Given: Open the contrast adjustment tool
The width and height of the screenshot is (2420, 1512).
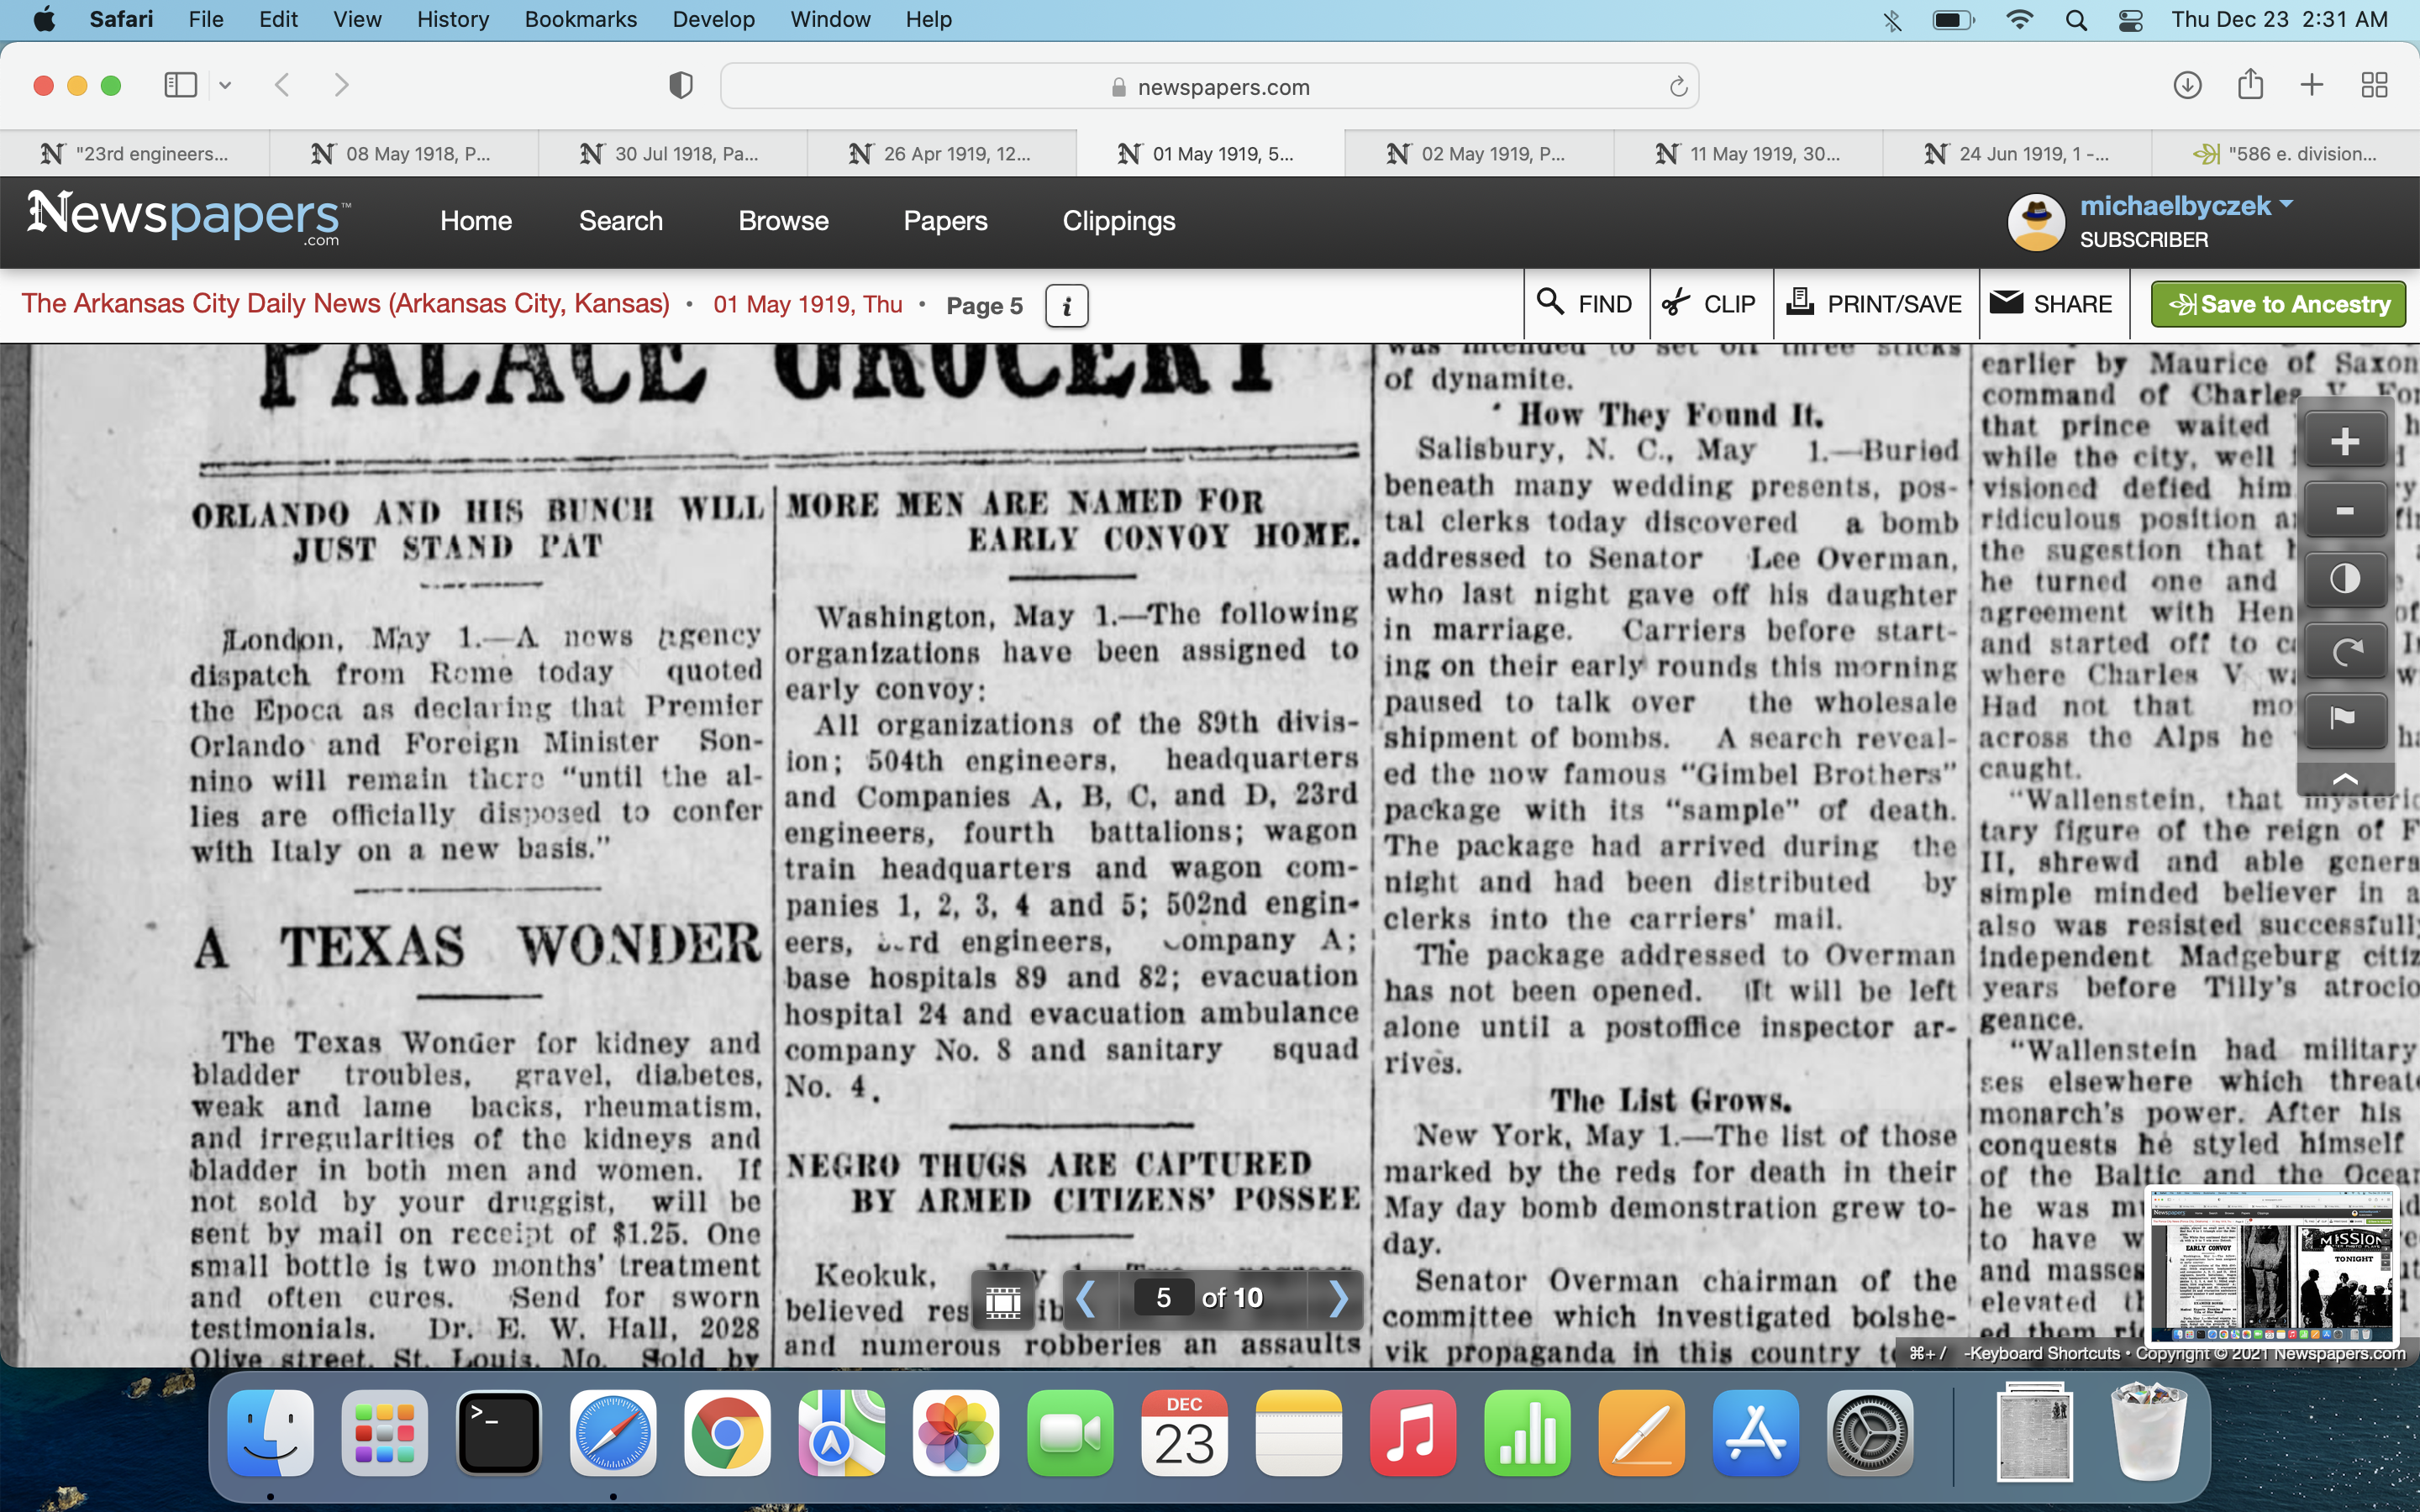Looking at the screenshot, I should 2344,580.
